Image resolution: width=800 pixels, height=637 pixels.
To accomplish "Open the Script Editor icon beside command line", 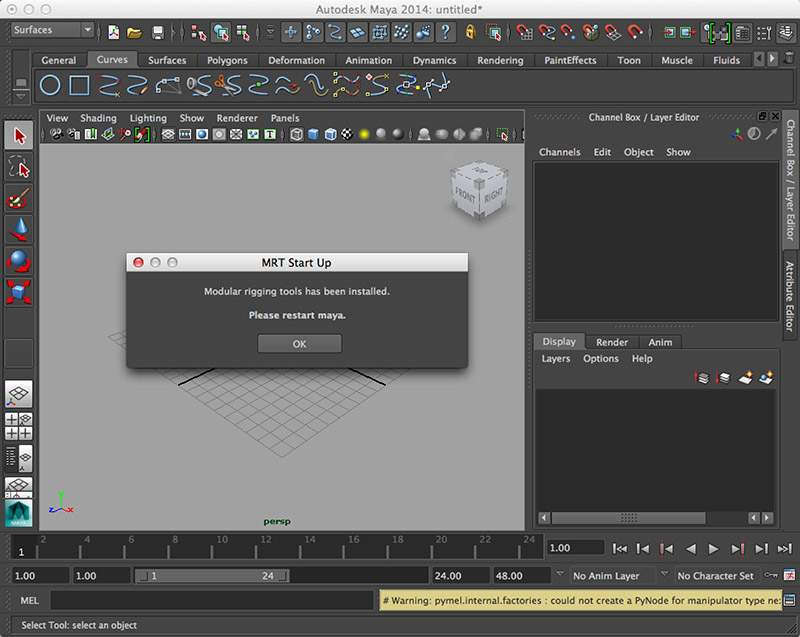I will click(790, 600).
